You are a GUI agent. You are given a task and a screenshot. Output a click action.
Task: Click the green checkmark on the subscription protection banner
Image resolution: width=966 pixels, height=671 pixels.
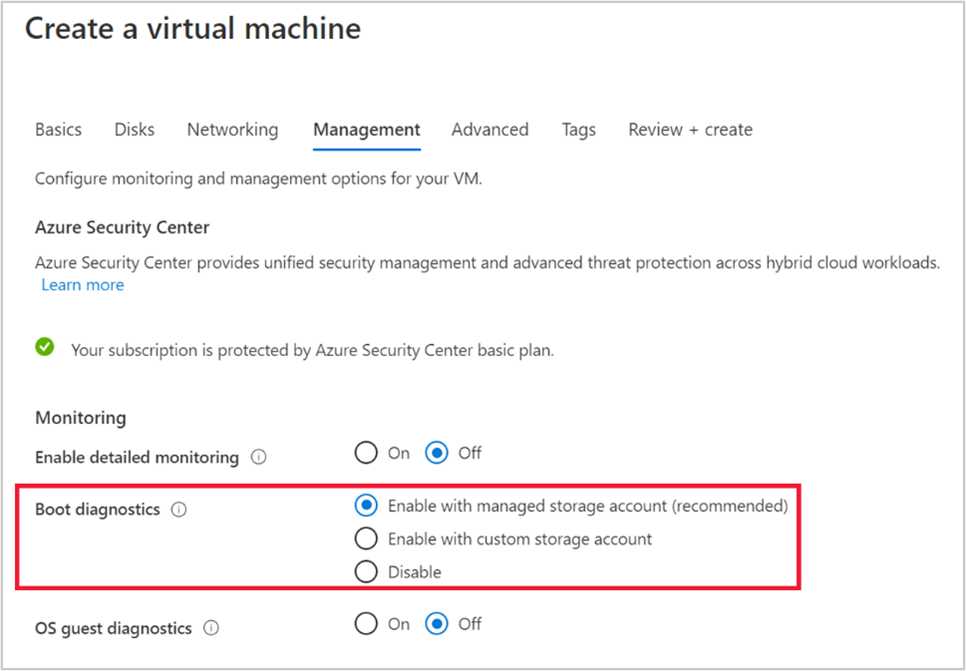44,345
